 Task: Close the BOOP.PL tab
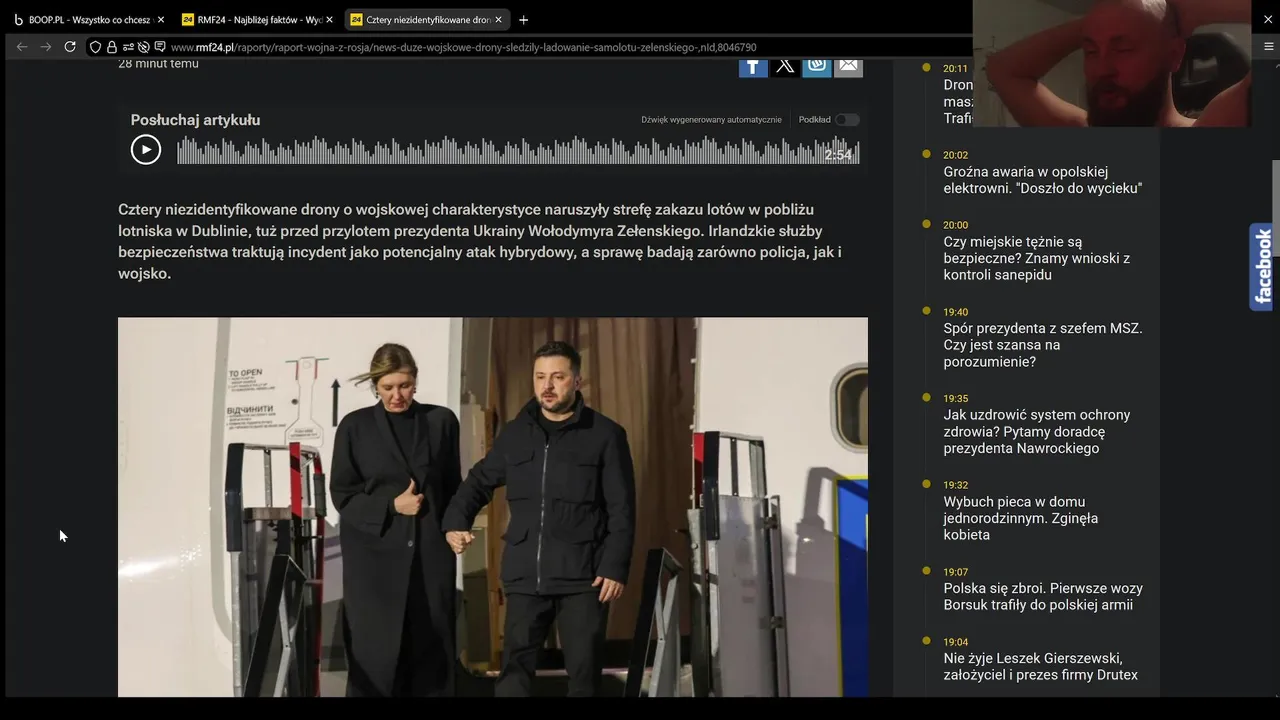coord(160,20)
